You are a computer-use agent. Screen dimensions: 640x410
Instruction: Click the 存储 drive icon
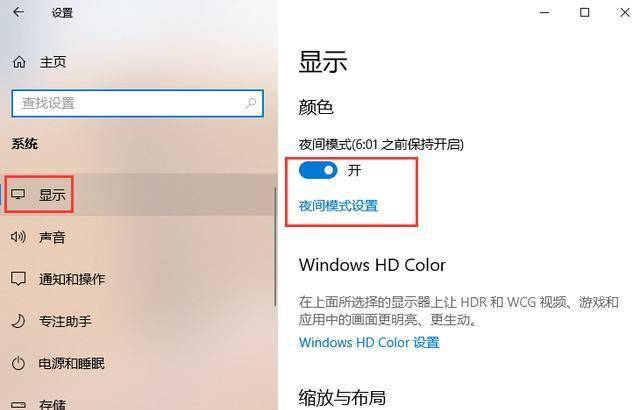coord(18,405)
